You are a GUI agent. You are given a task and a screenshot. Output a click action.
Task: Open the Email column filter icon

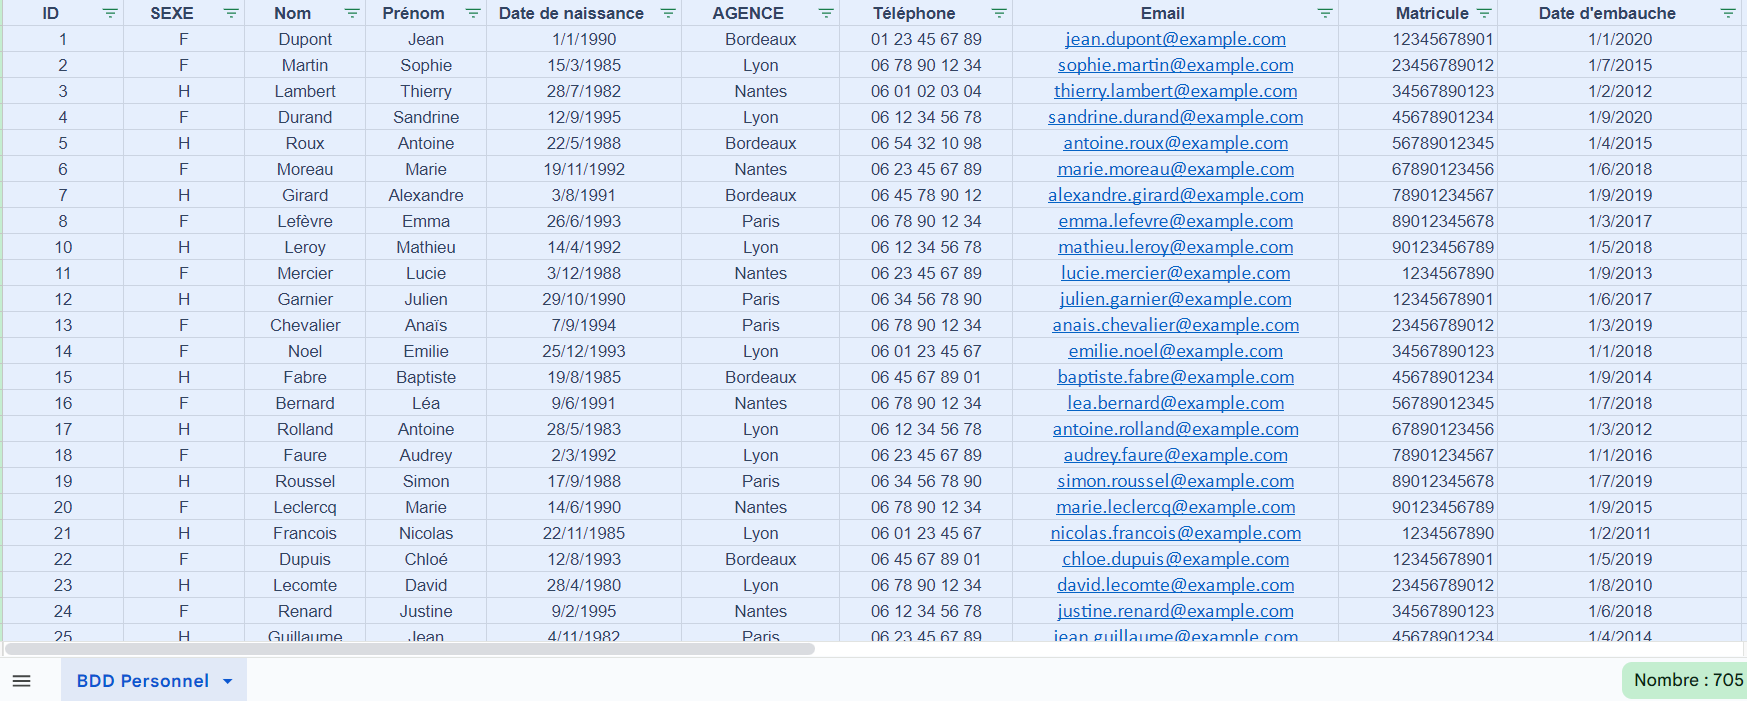coord(1325,13)
